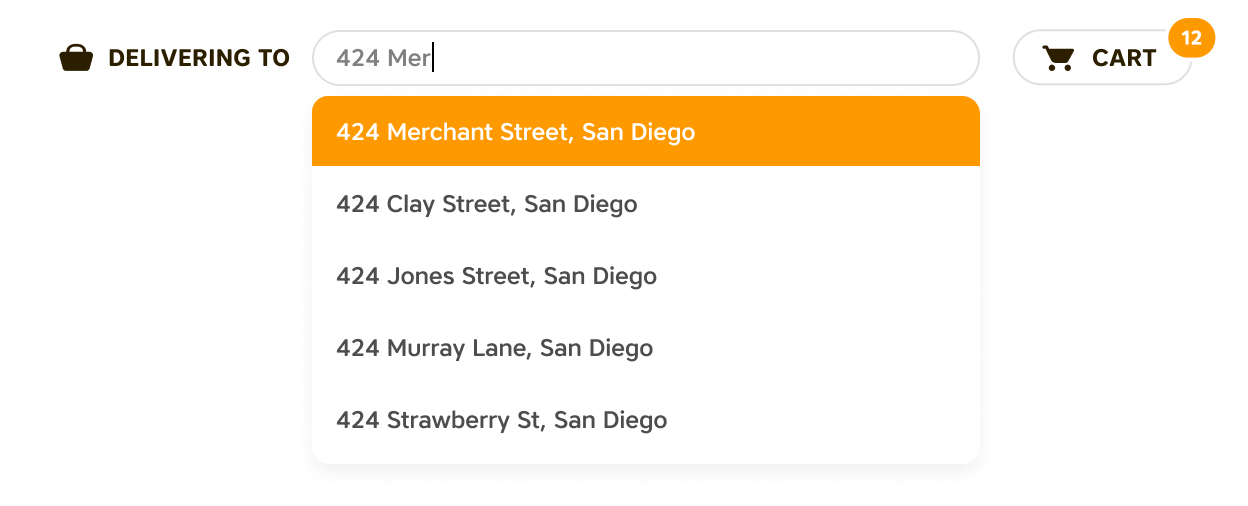Pick 424 Jones Street, San Diego
The height and width of the screenshot is (506, 1248).
(646, 276)
